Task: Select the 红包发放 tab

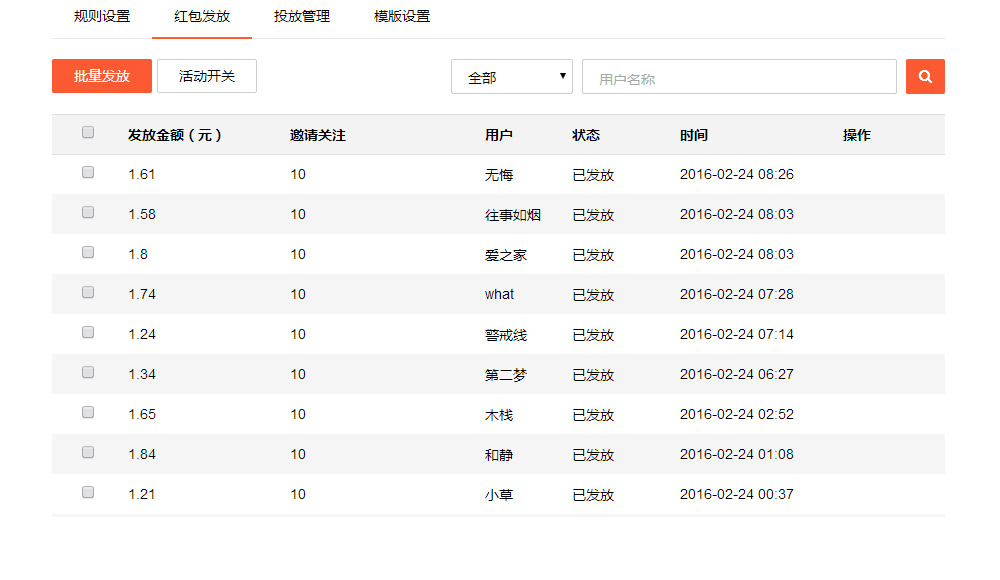Action: pos(202,17)
